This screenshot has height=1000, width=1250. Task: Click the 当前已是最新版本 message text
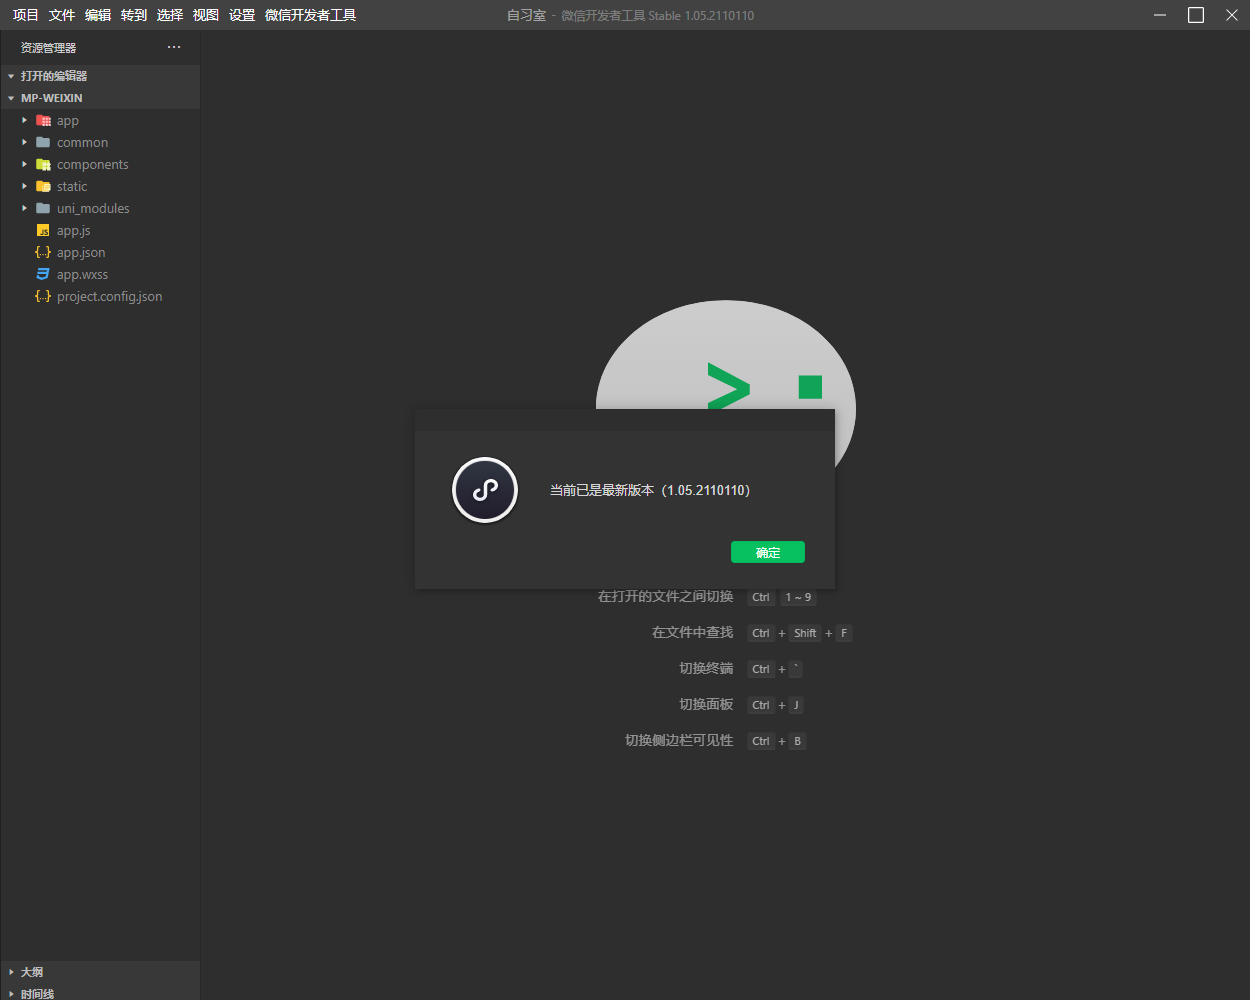click(650, 490)
